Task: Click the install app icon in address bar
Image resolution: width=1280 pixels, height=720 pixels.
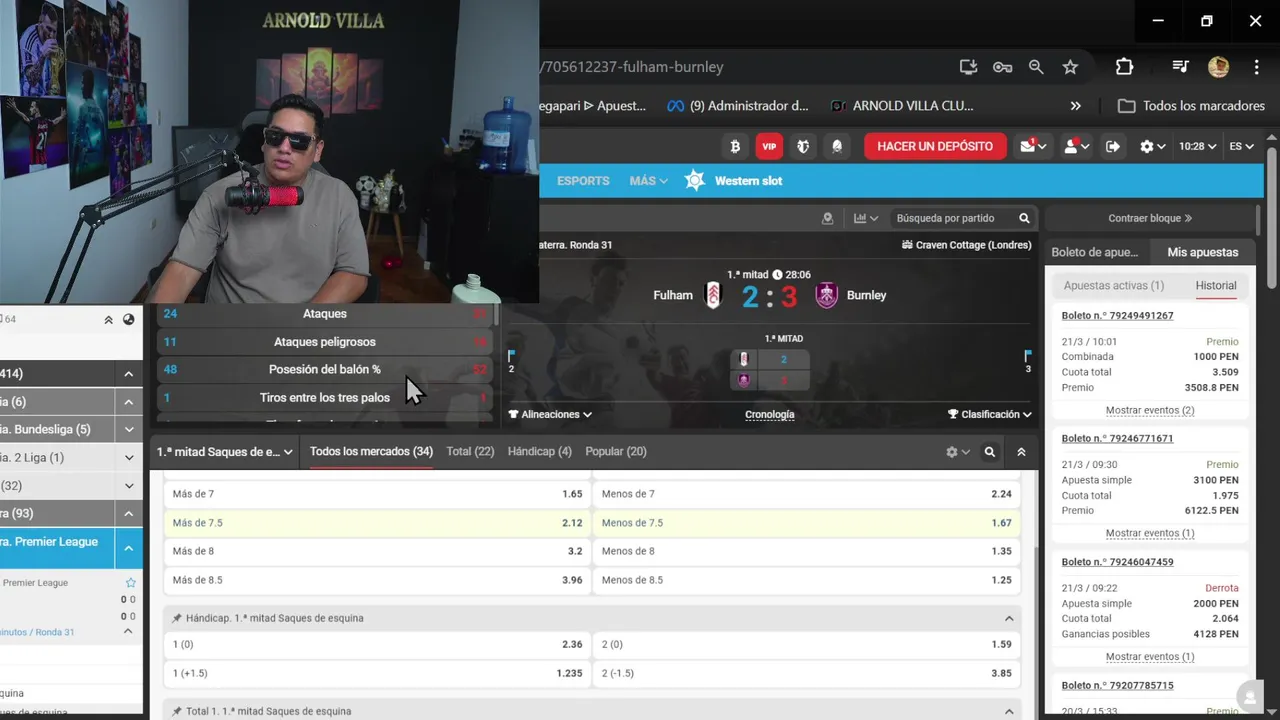Action: click(968, 67)
